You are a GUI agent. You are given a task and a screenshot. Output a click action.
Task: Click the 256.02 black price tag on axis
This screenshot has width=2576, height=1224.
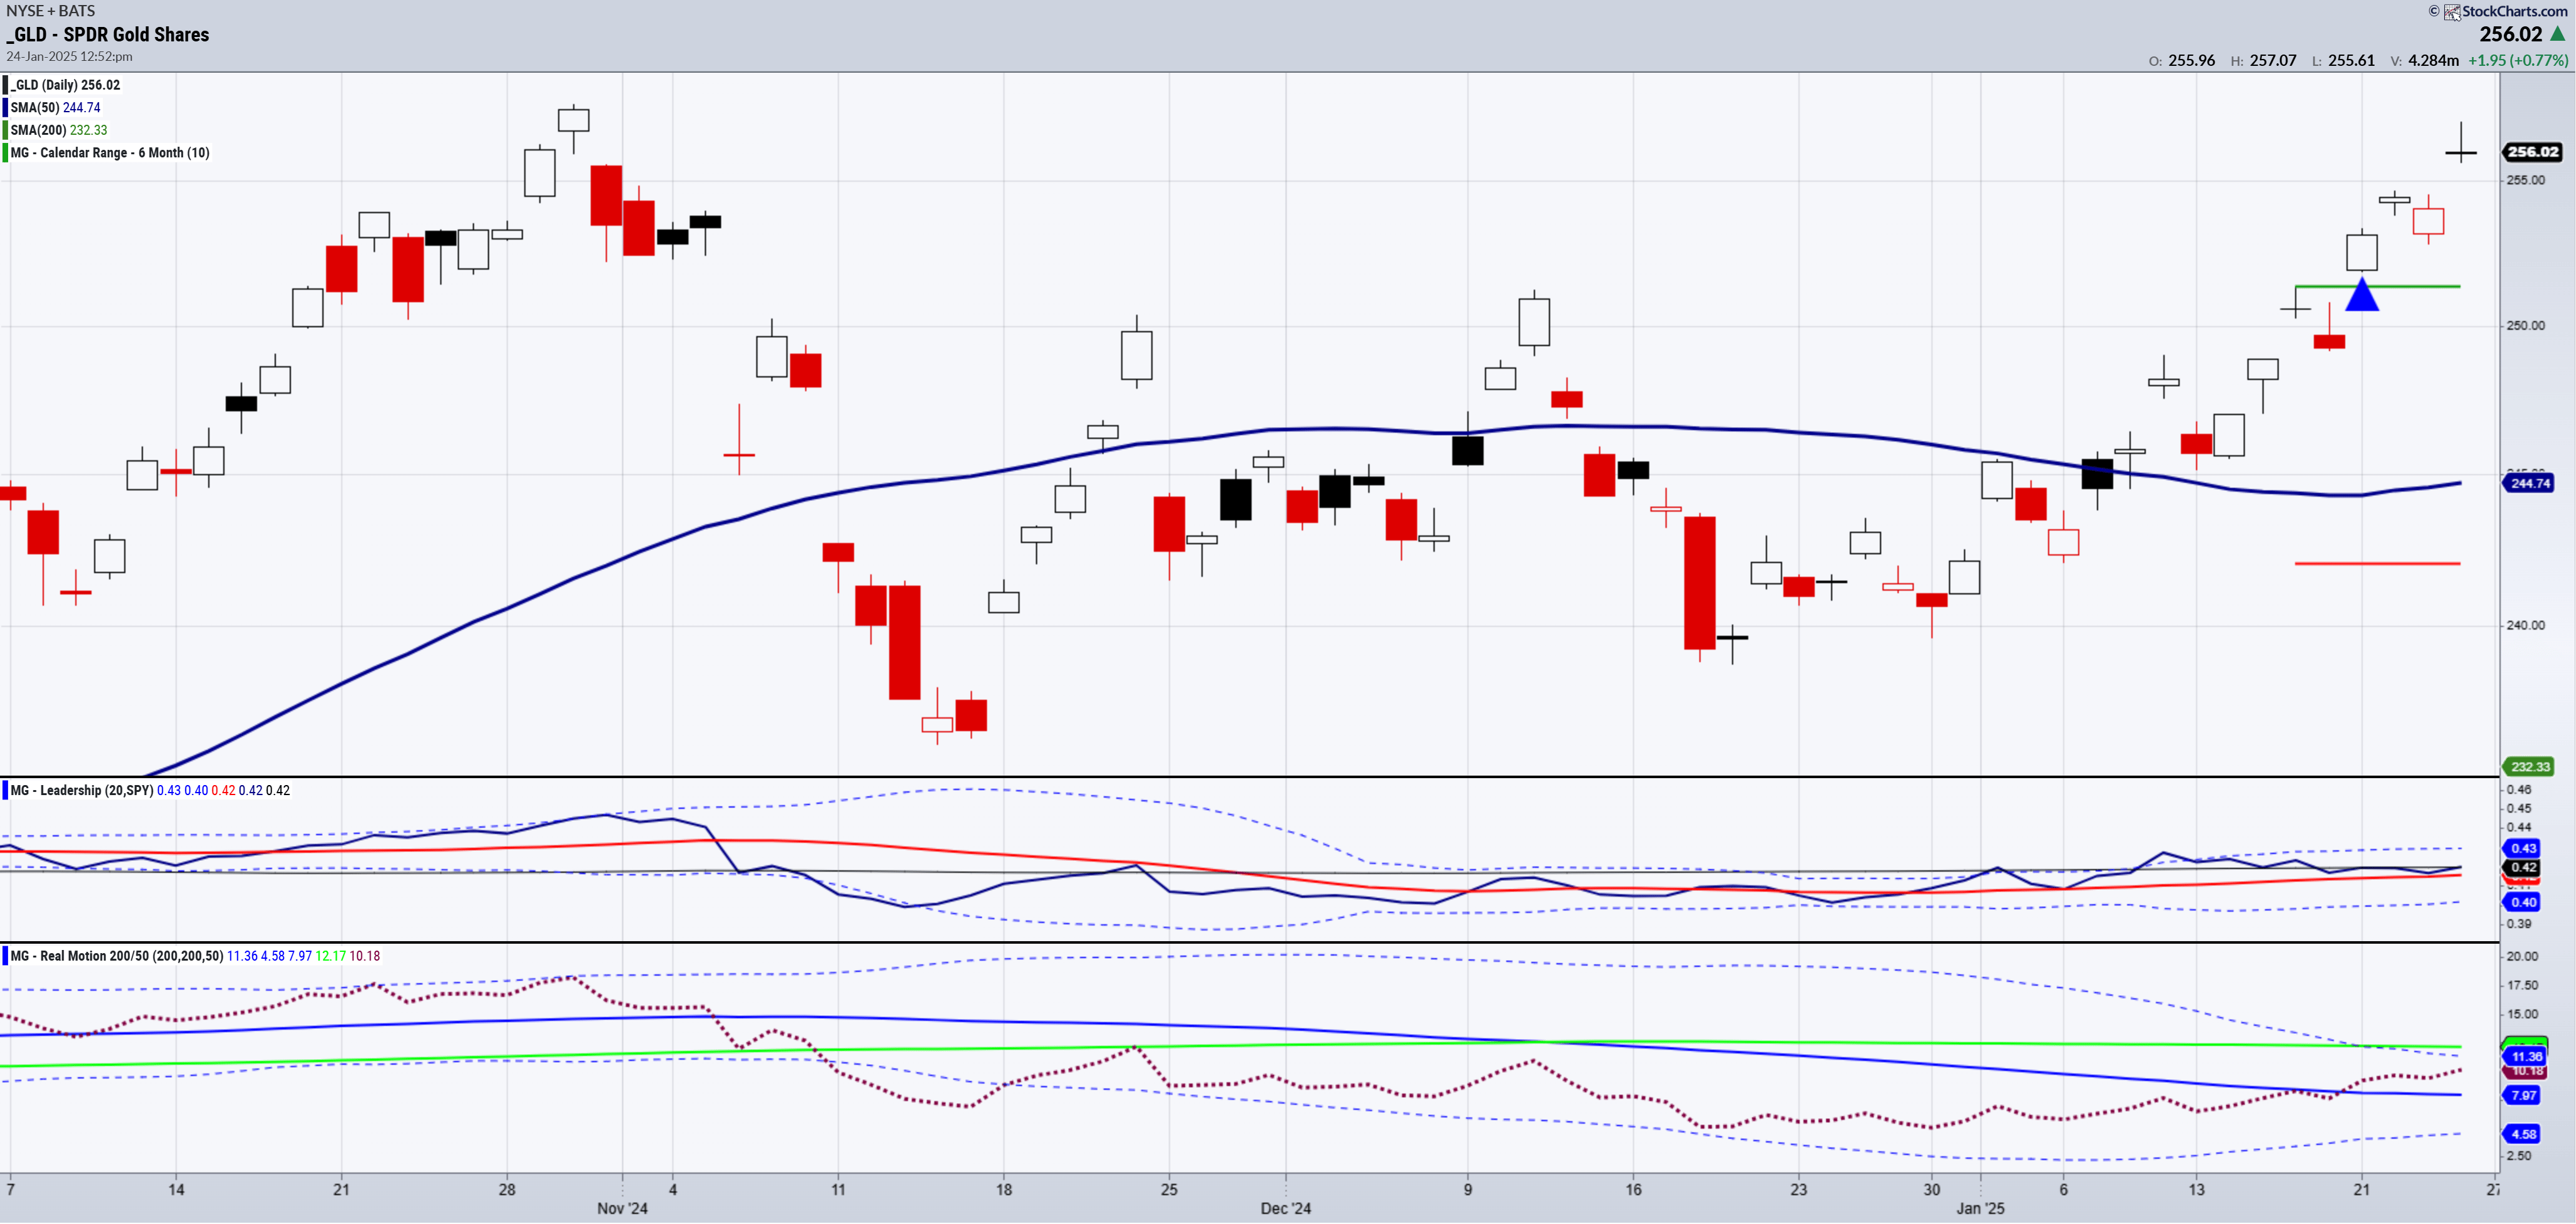click(x=2533, y=152)
